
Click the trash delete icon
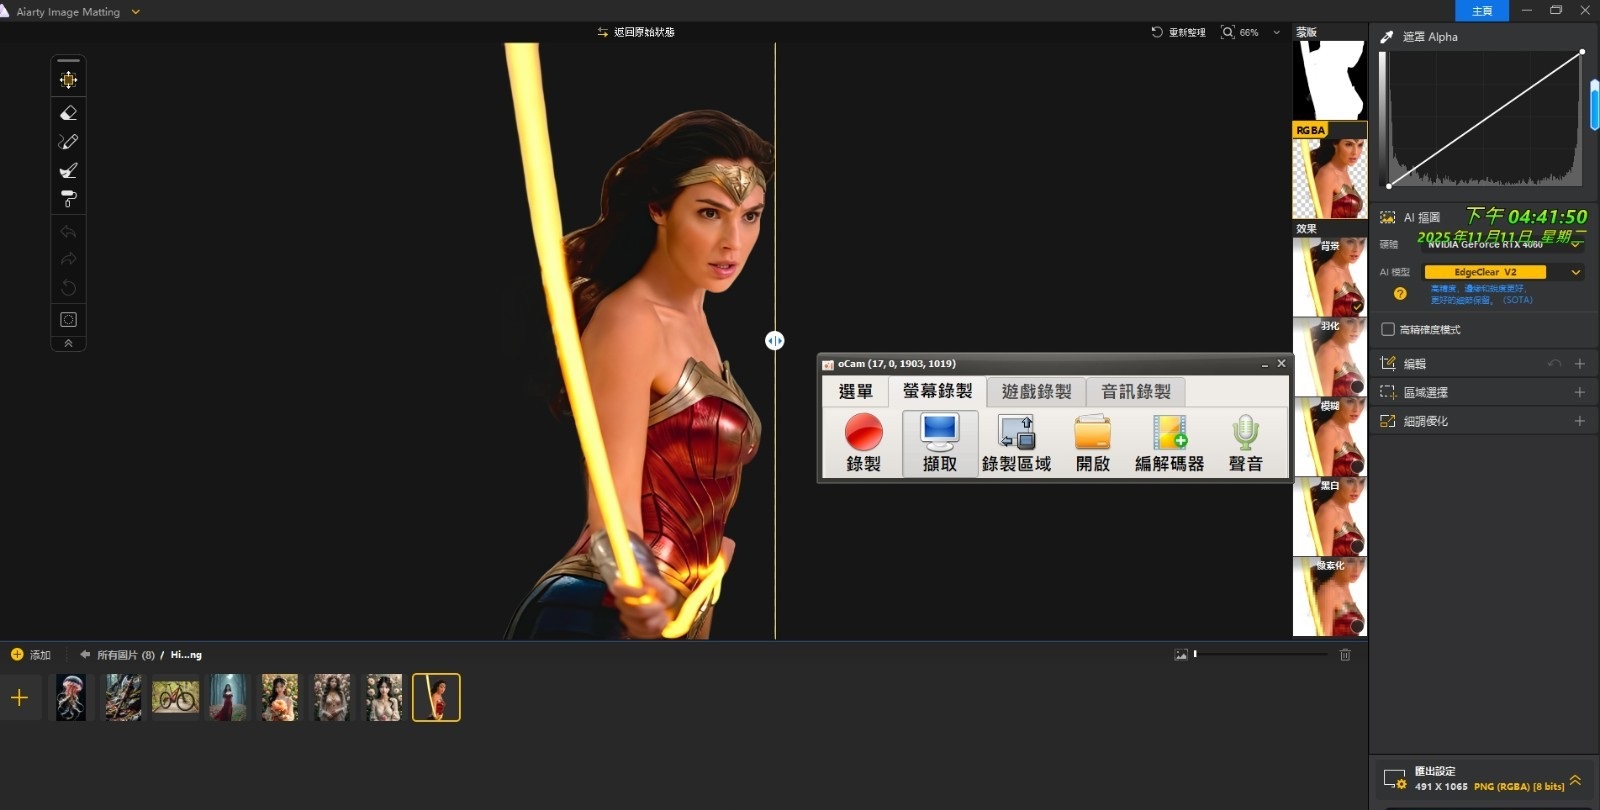(1345, 655)
